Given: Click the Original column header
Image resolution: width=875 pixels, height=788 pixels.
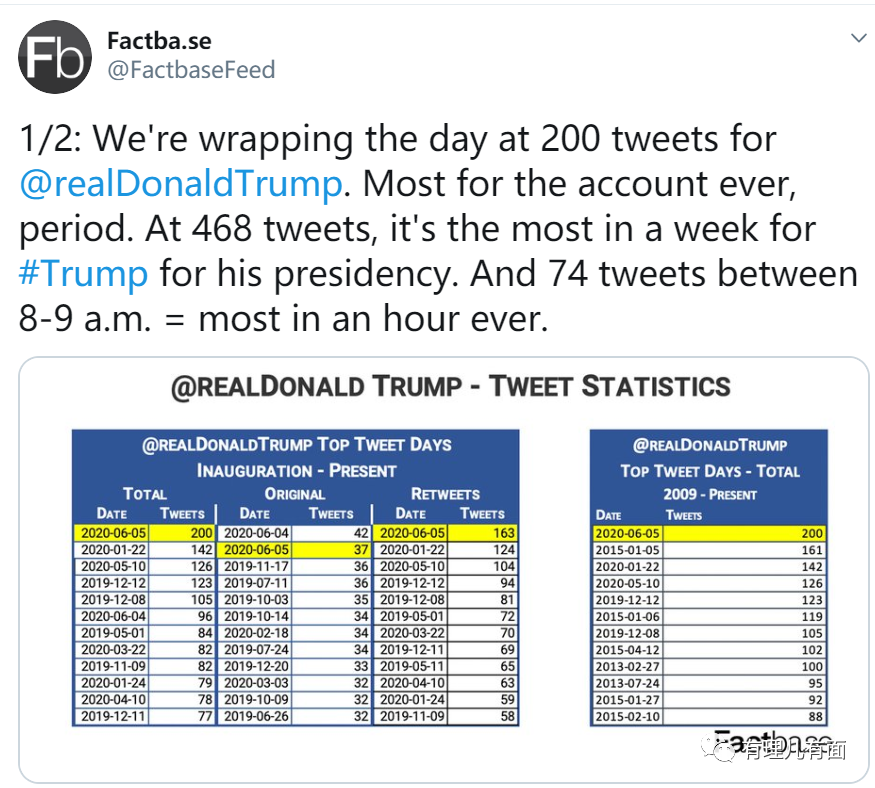Looking at the screenshot, I should pyautogui.click(x=295, y=494).
